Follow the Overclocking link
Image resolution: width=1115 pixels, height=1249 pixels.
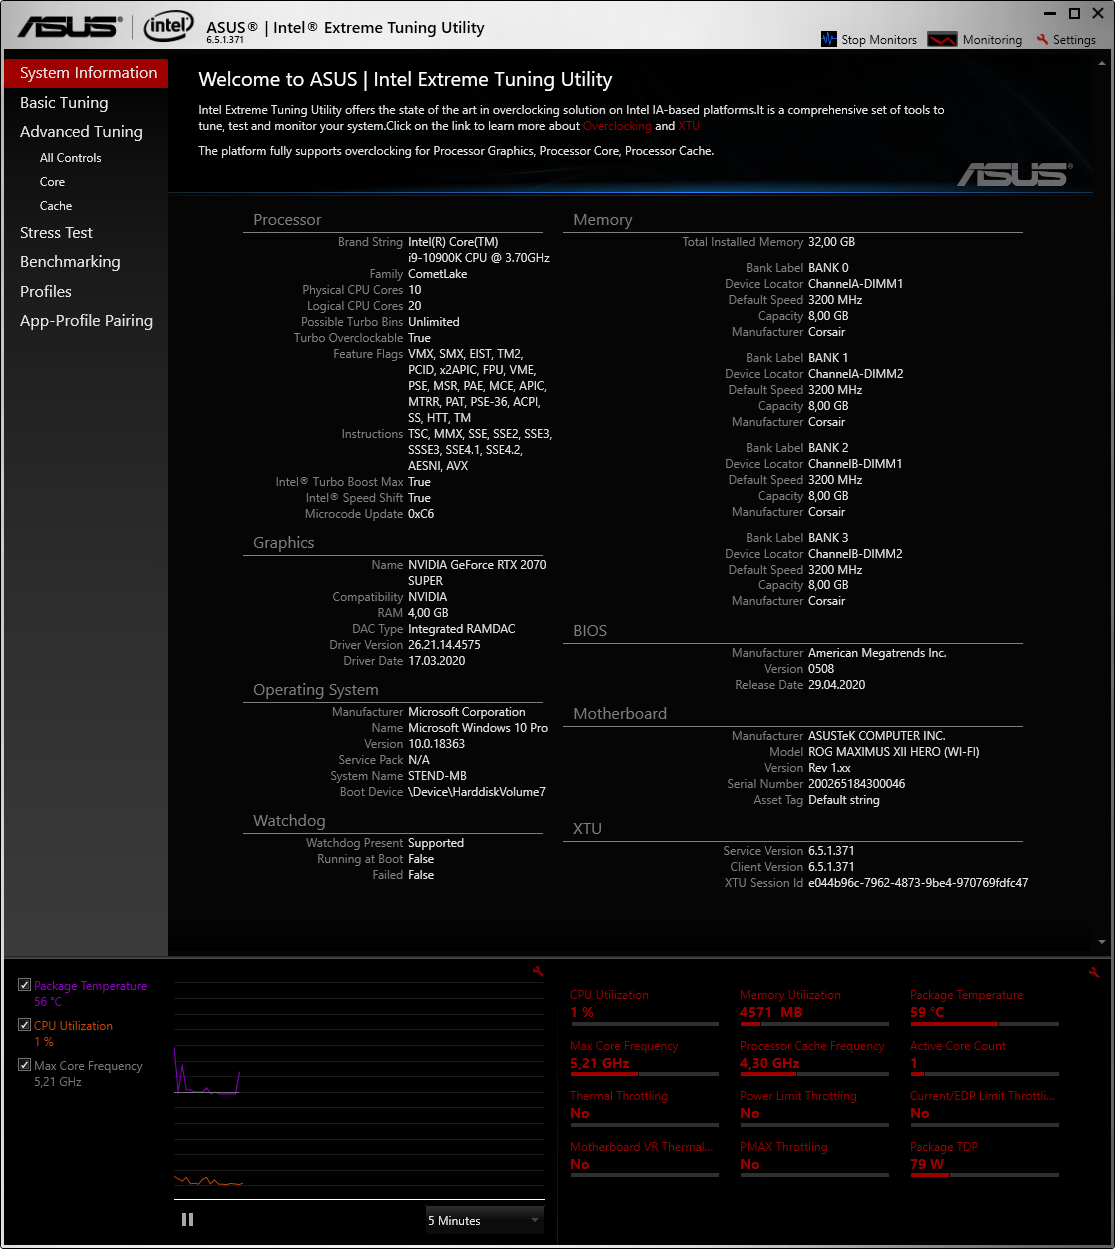point(617,126)
